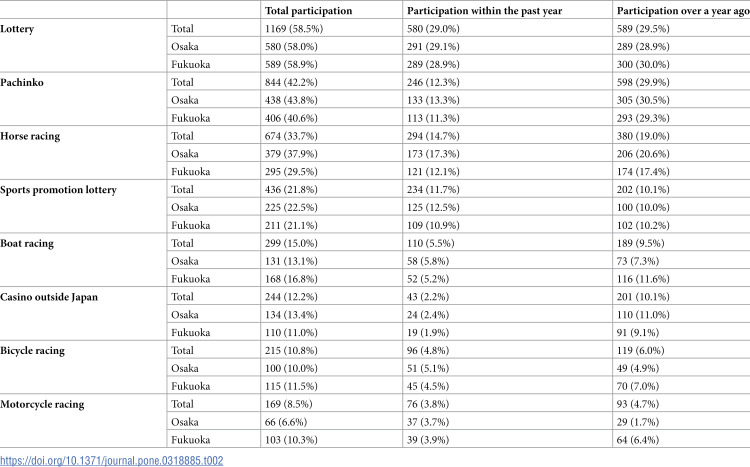Click the 294 (14.7%) Horse racing cell
This screenshot has width=750, height=467.
(x=433, y=136)
